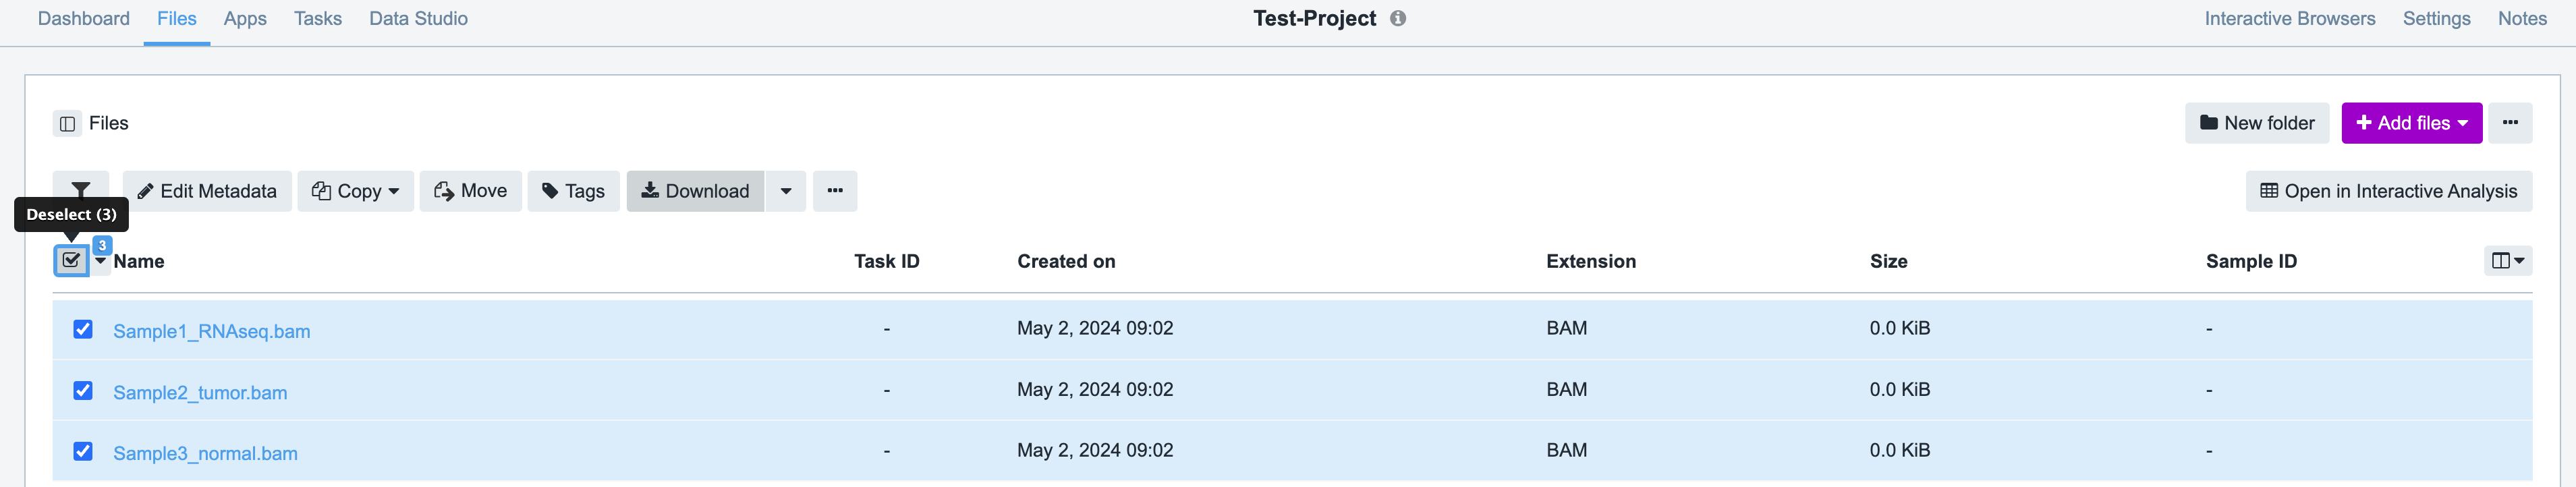Open the Copy dropdown
The height and width of the screenshot is (487, 2576).
pyautogui.click(x=355, y=191)
